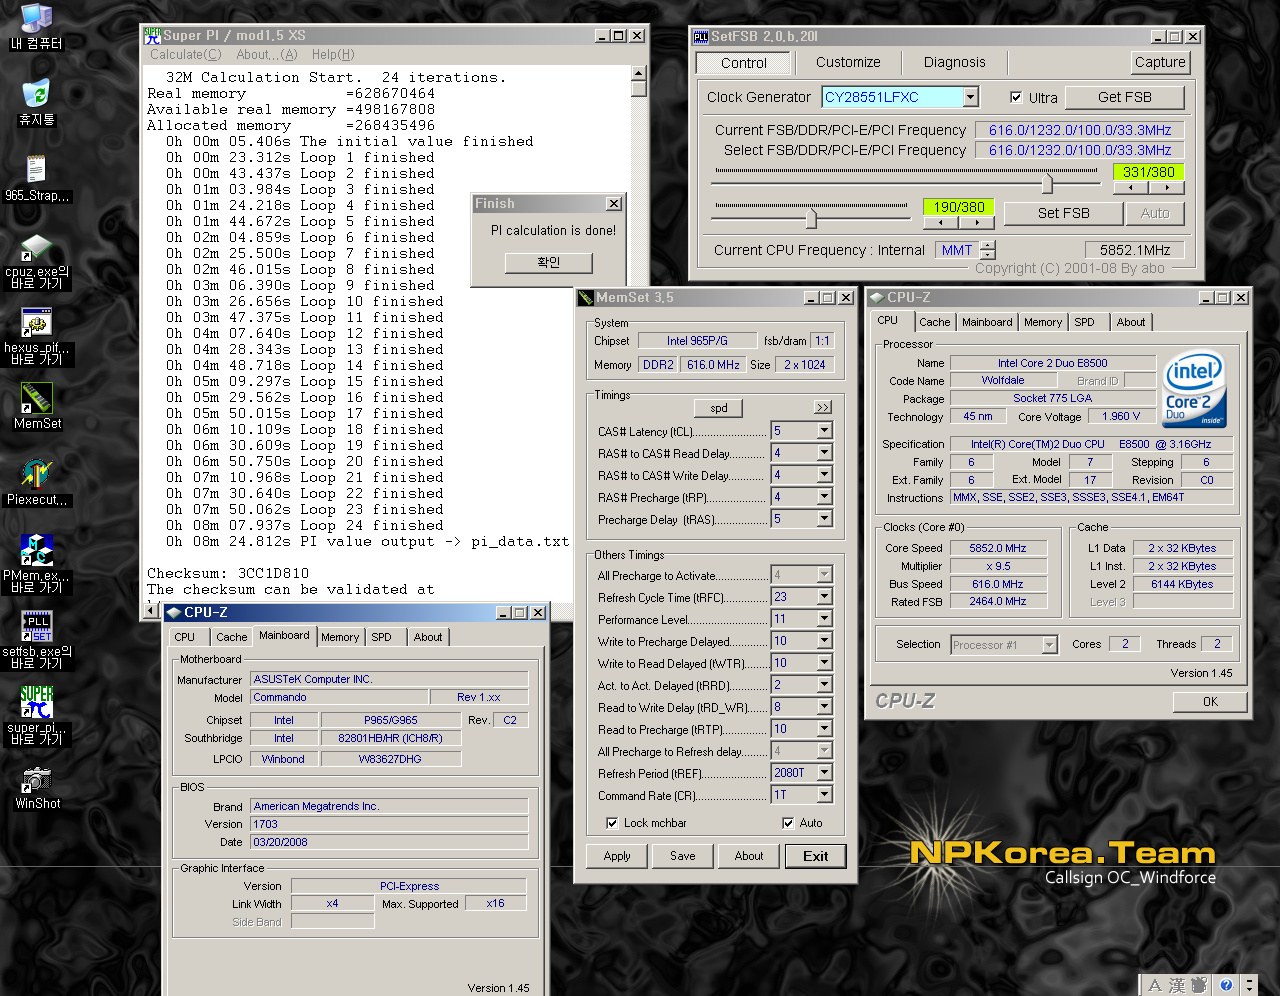The width and height of the screenshot is (1280, 996).
Task: Toggle the Auto checkbox in MemSet
Action: pyautogui.click(x=788, y=823)
